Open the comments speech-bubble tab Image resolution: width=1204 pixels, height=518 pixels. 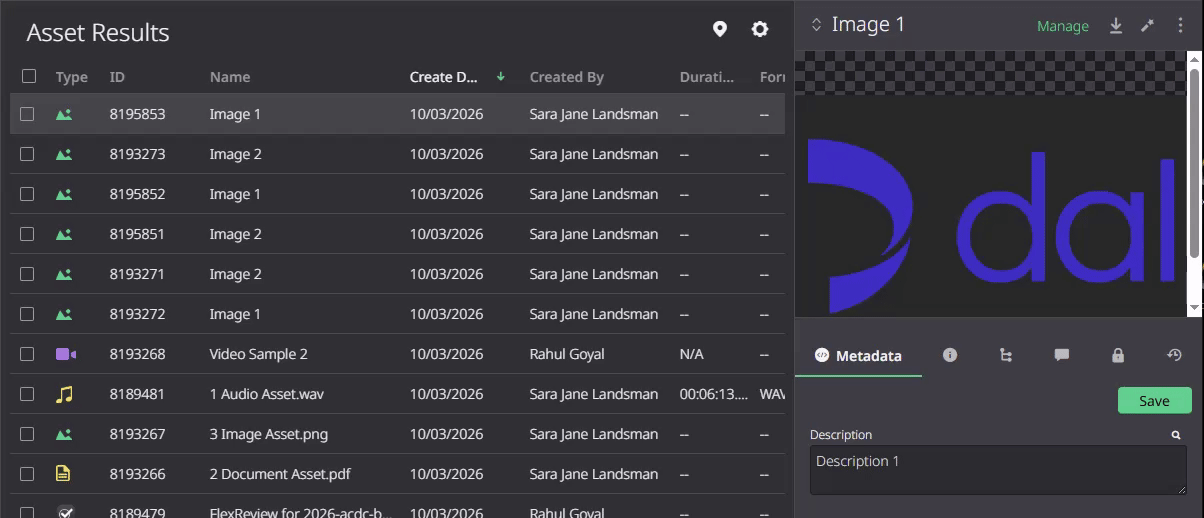1062,355
